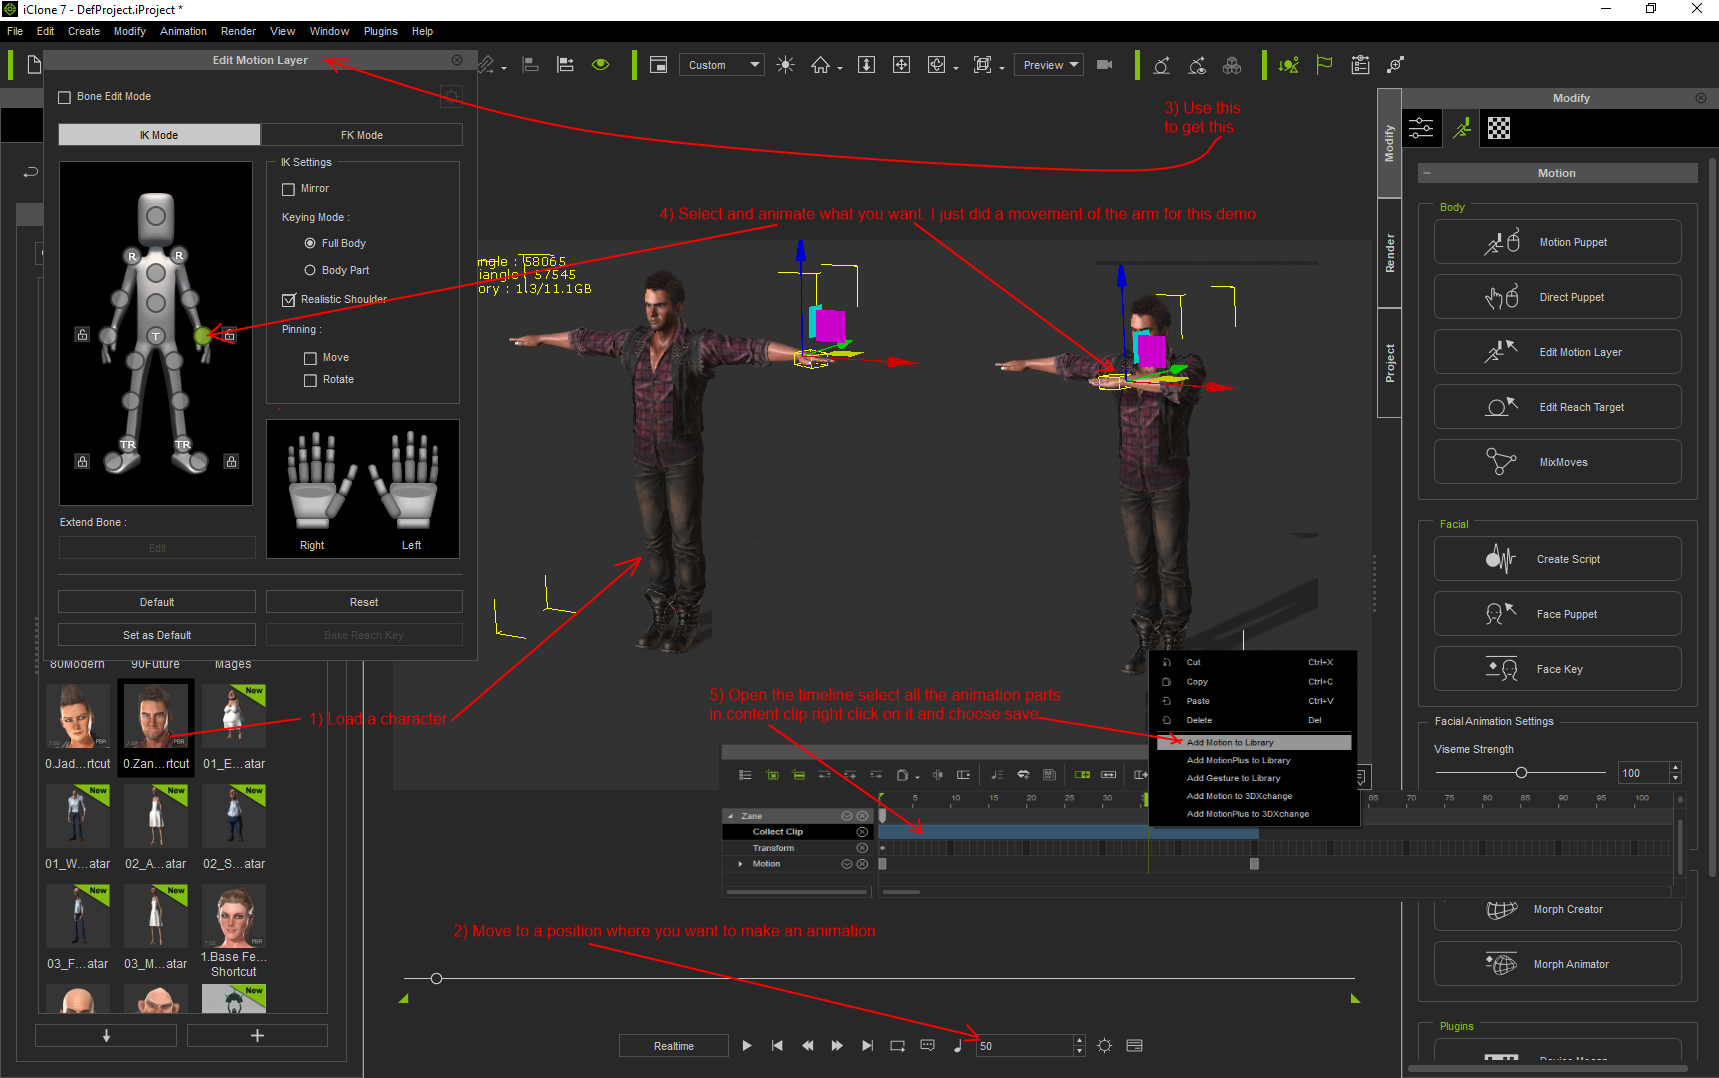The height and width of the screenshot is (1078, 1719).
Task: Select the green running figure animation tab
Action: (x=1462, y=128)
